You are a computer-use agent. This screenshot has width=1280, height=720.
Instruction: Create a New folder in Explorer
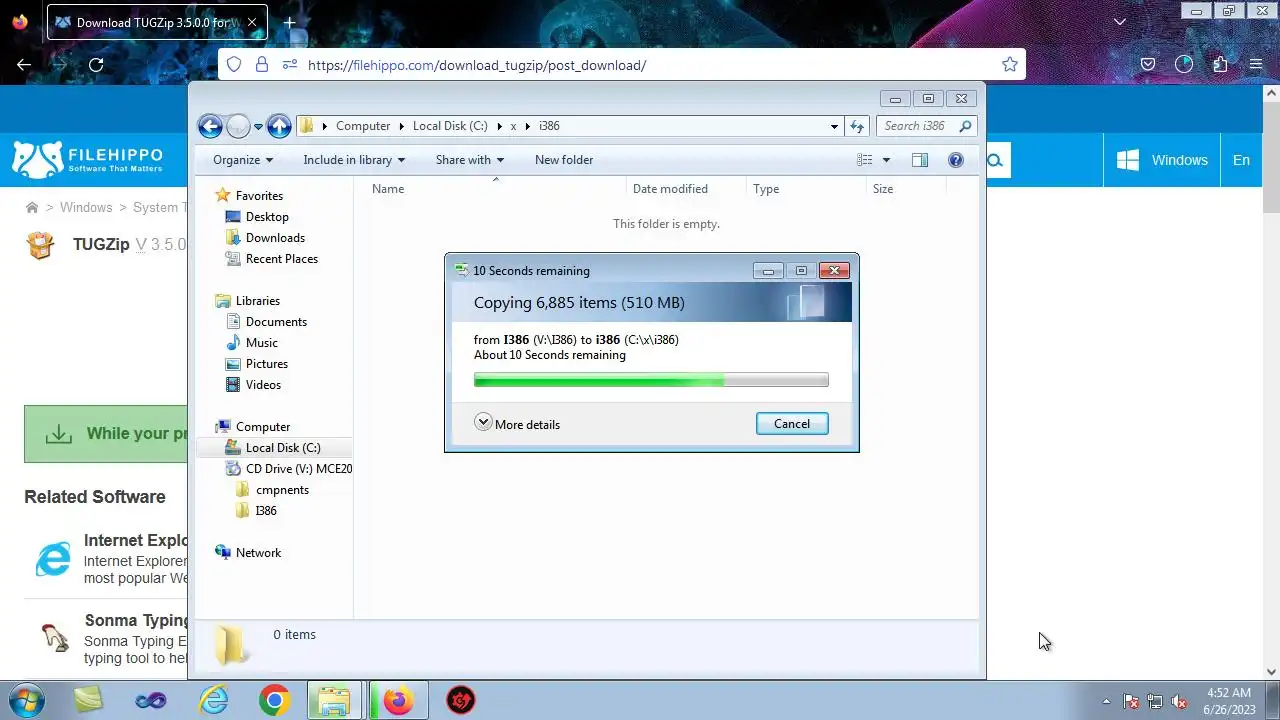coord(564,160)
